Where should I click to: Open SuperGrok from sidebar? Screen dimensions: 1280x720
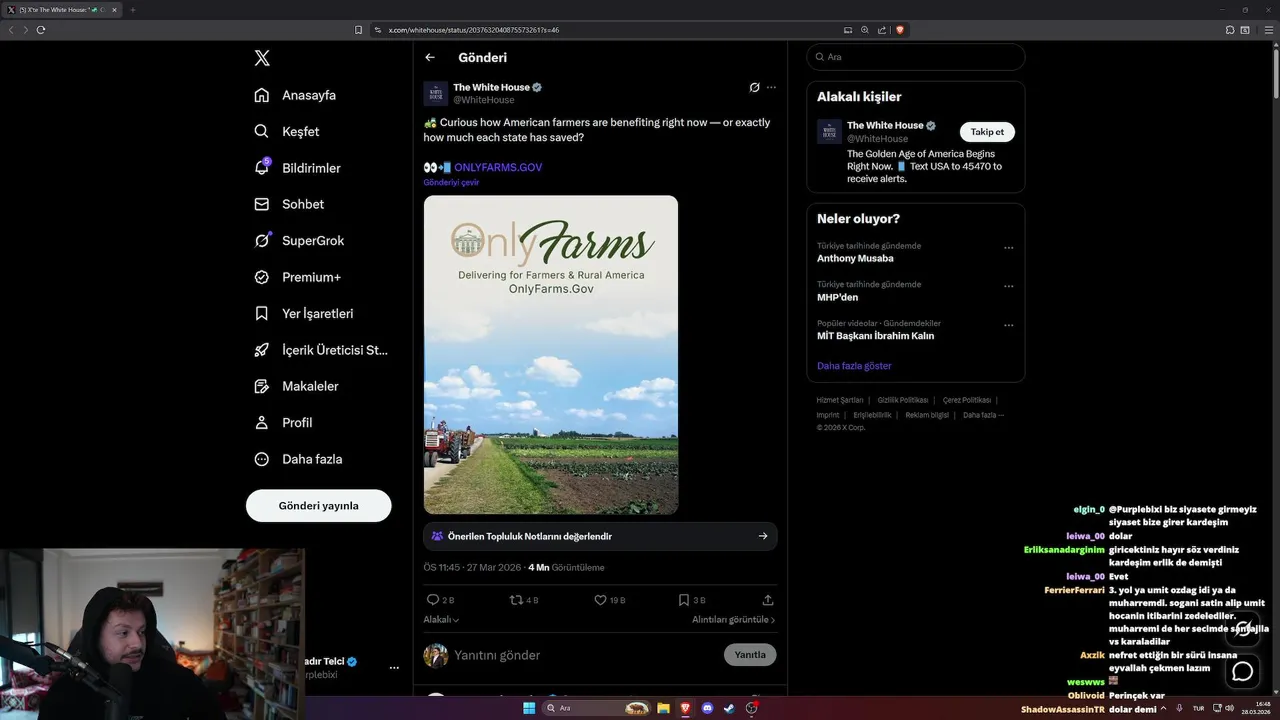point(299,240)
